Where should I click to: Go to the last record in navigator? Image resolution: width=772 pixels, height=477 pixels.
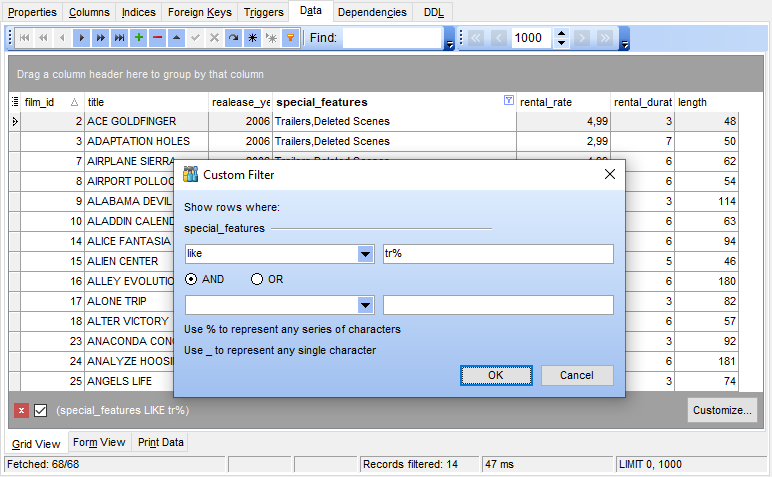click(119, 38)
